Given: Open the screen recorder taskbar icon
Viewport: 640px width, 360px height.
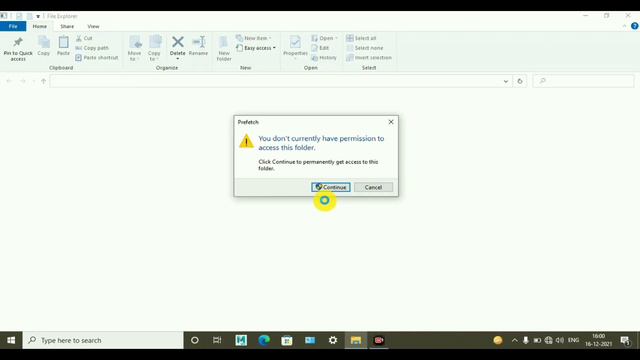Looking at the screenshot, I should pos(379,340).
